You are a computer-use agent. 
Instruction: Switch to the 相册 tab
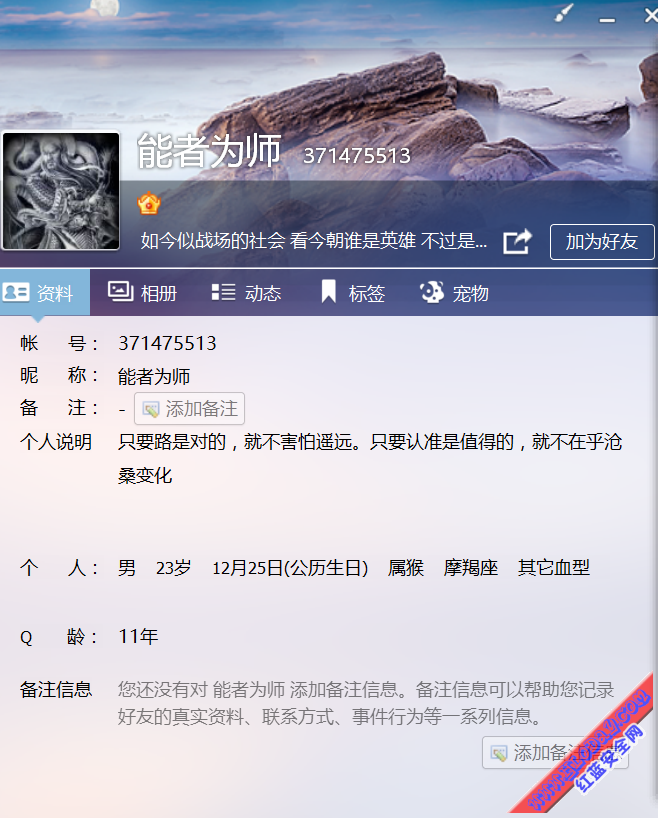click(x=142, y=293)
